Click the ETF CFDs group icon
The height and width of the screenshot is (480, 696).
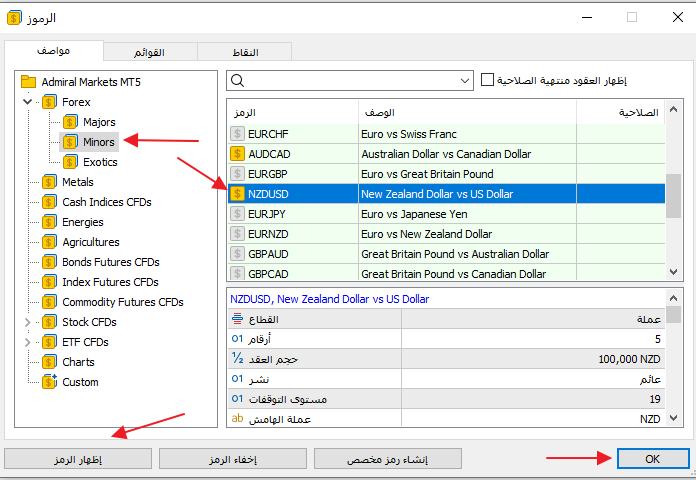[x=49, y=342]
